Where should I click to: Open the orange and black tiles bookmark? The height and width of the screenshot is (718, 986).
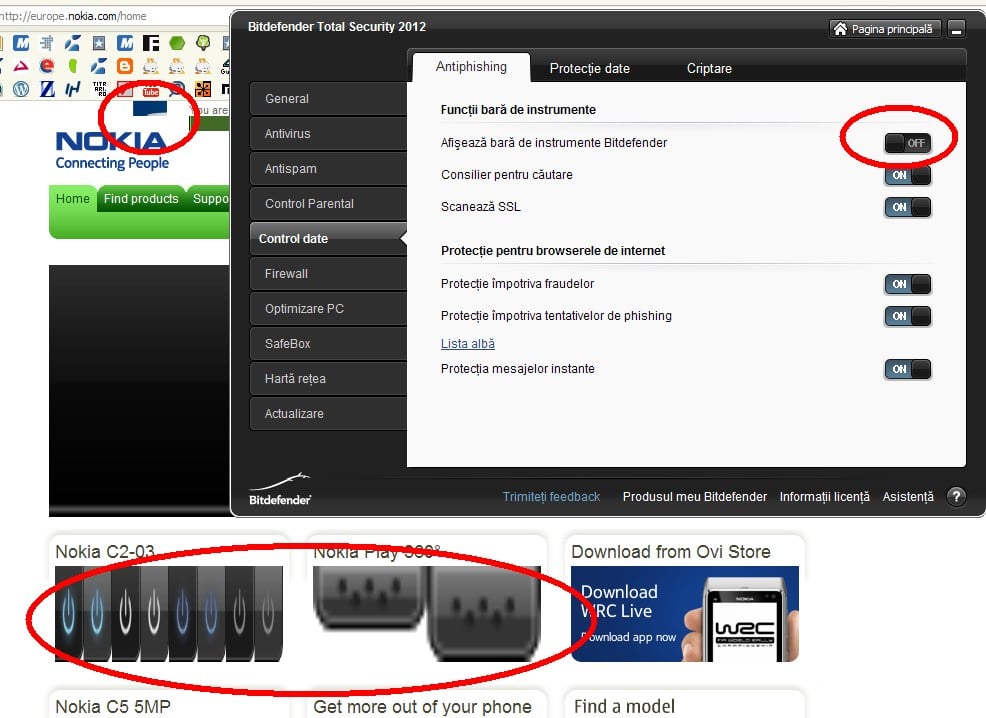[x=203, y=89]
